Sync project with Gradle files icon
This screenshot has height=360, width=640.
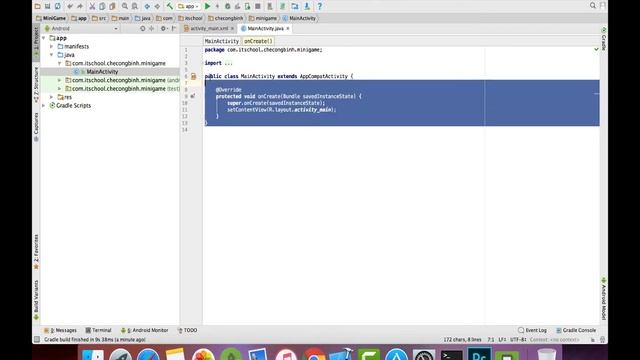(x=282, y=6)
